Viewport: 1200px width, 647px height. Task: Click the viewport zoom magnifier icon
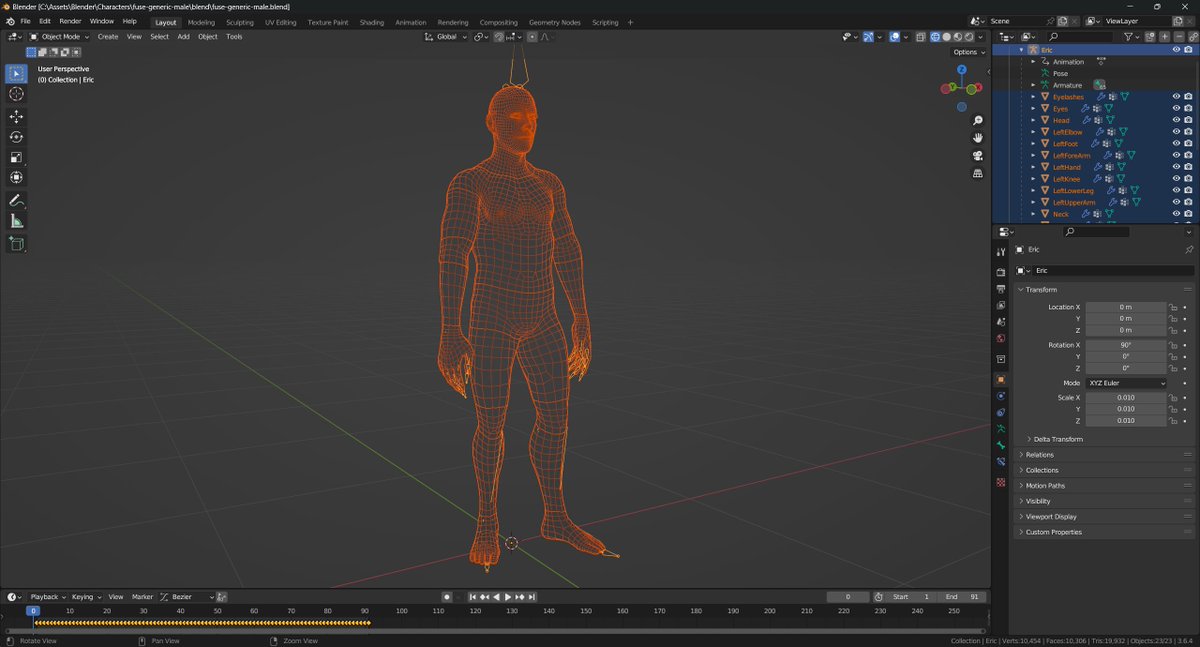click(x=978, y=120)
